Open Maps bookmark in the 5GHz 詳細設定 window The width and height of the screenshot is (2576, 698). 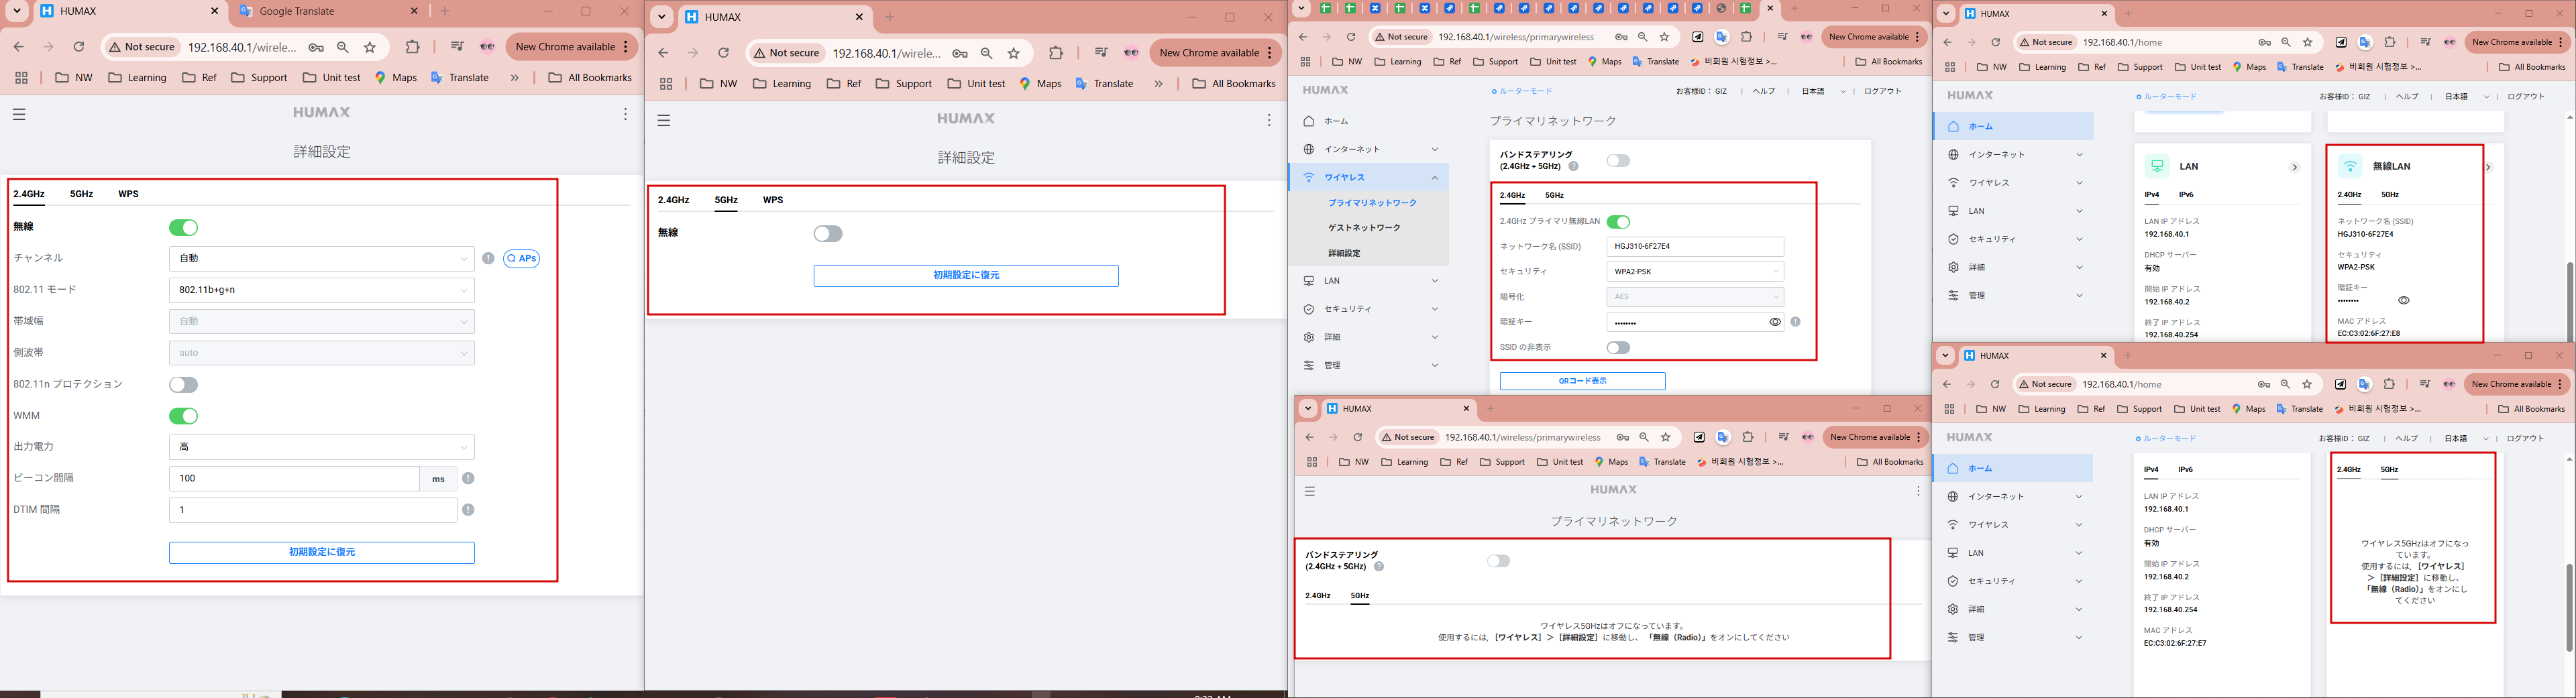(1040, 83)
